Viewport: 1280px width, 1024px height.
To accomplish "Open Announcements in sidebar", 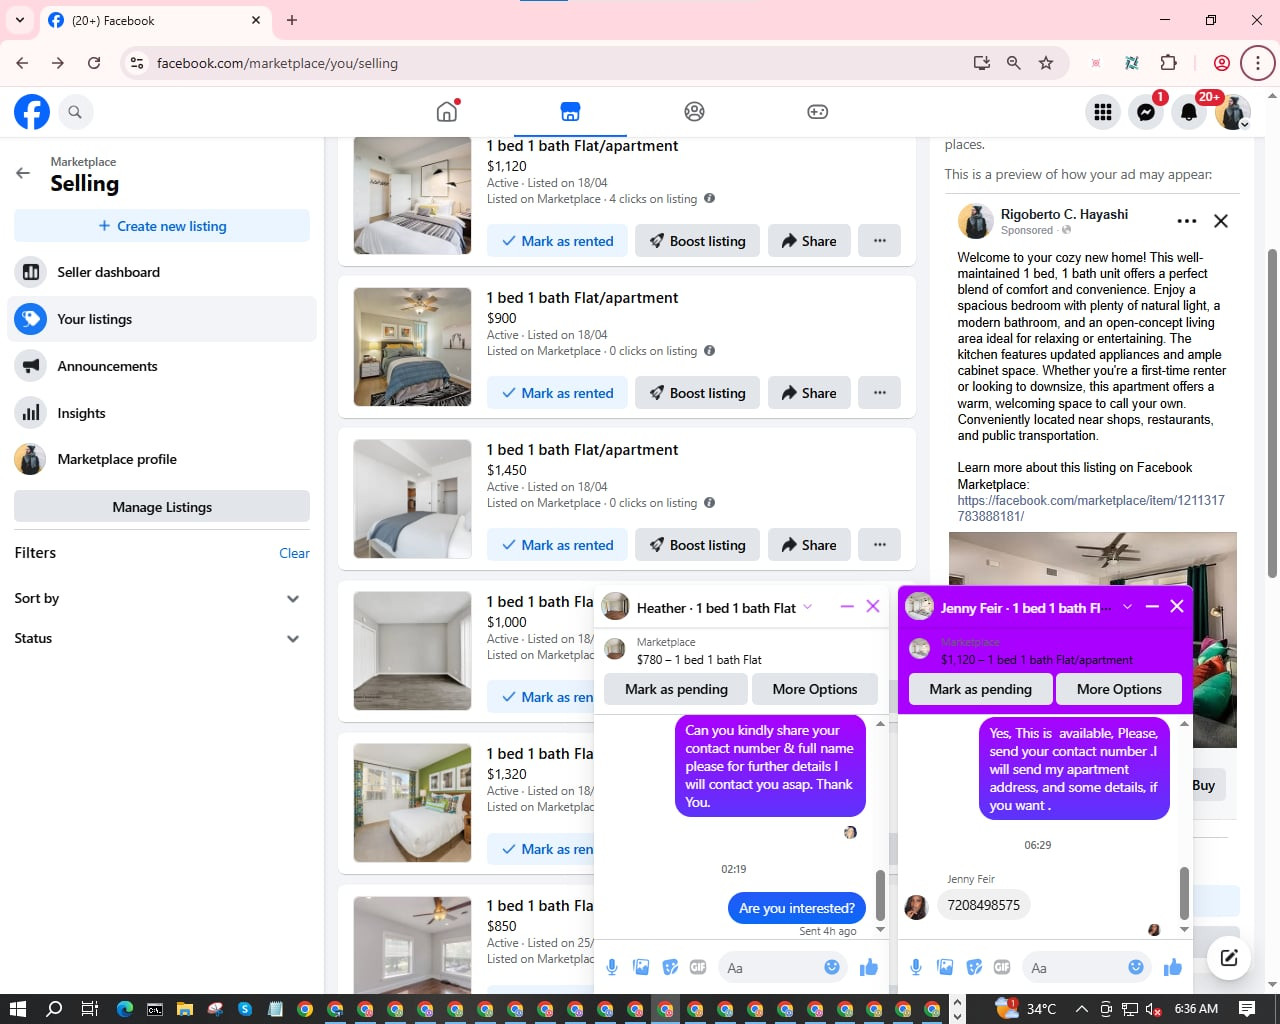I will [162, 366].
